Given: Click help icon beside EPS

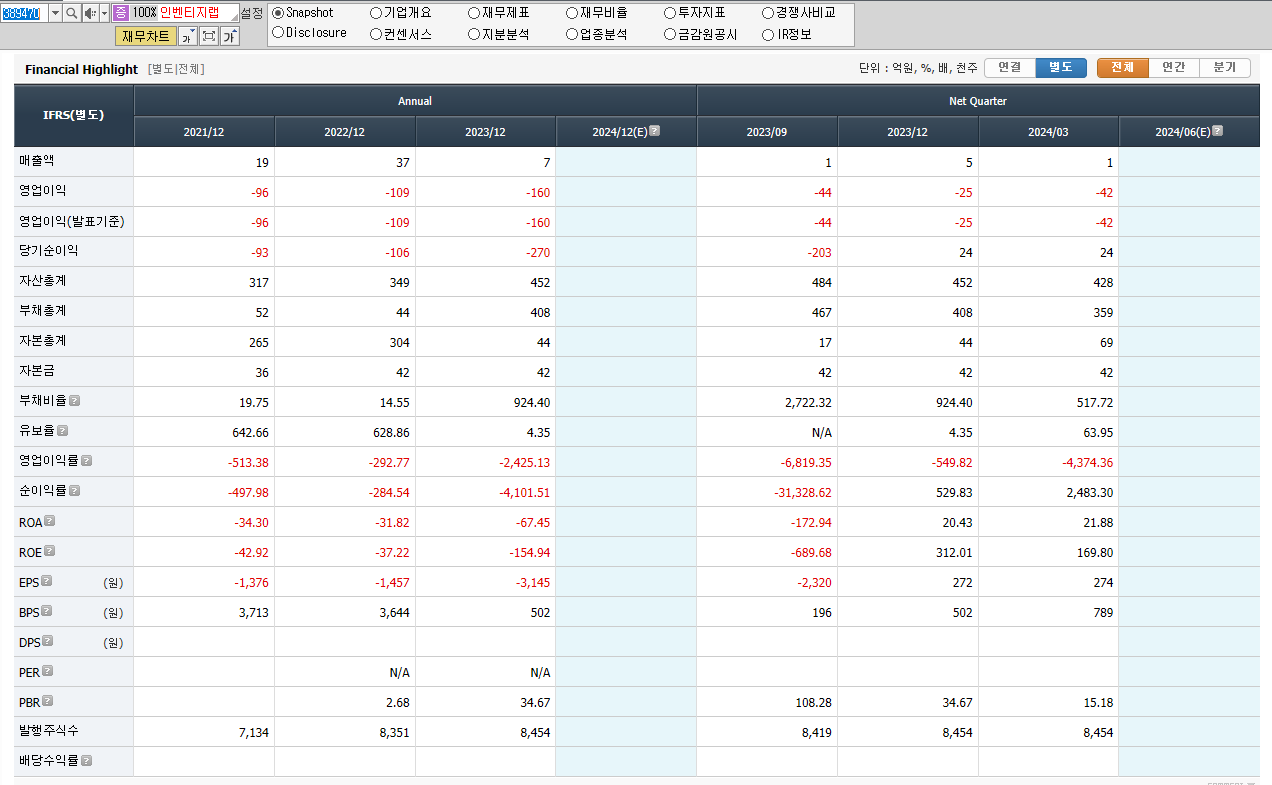Looking at the screenshot, I should pyautogui.click(x=46, y=581).
